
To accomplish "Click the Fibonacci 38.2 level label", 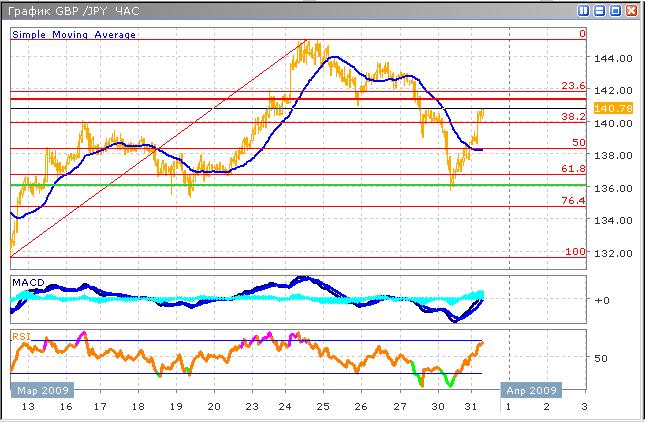I will (x=572, y=116).
